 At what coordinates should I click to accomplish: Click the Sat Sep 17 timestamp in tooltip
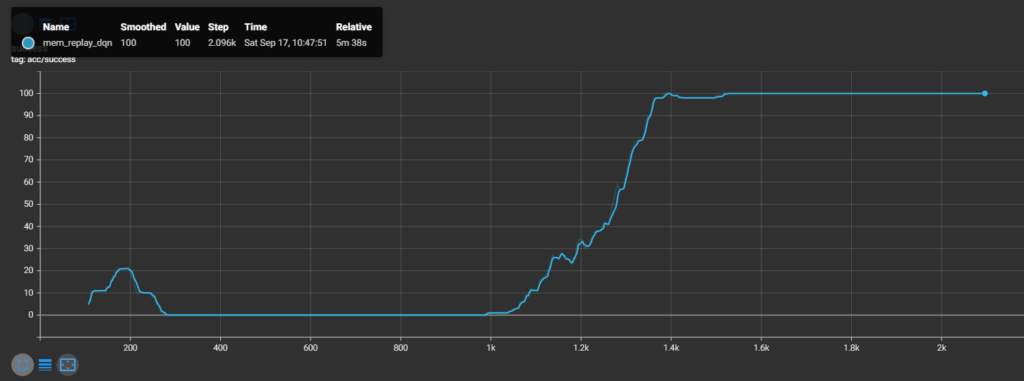286,42
